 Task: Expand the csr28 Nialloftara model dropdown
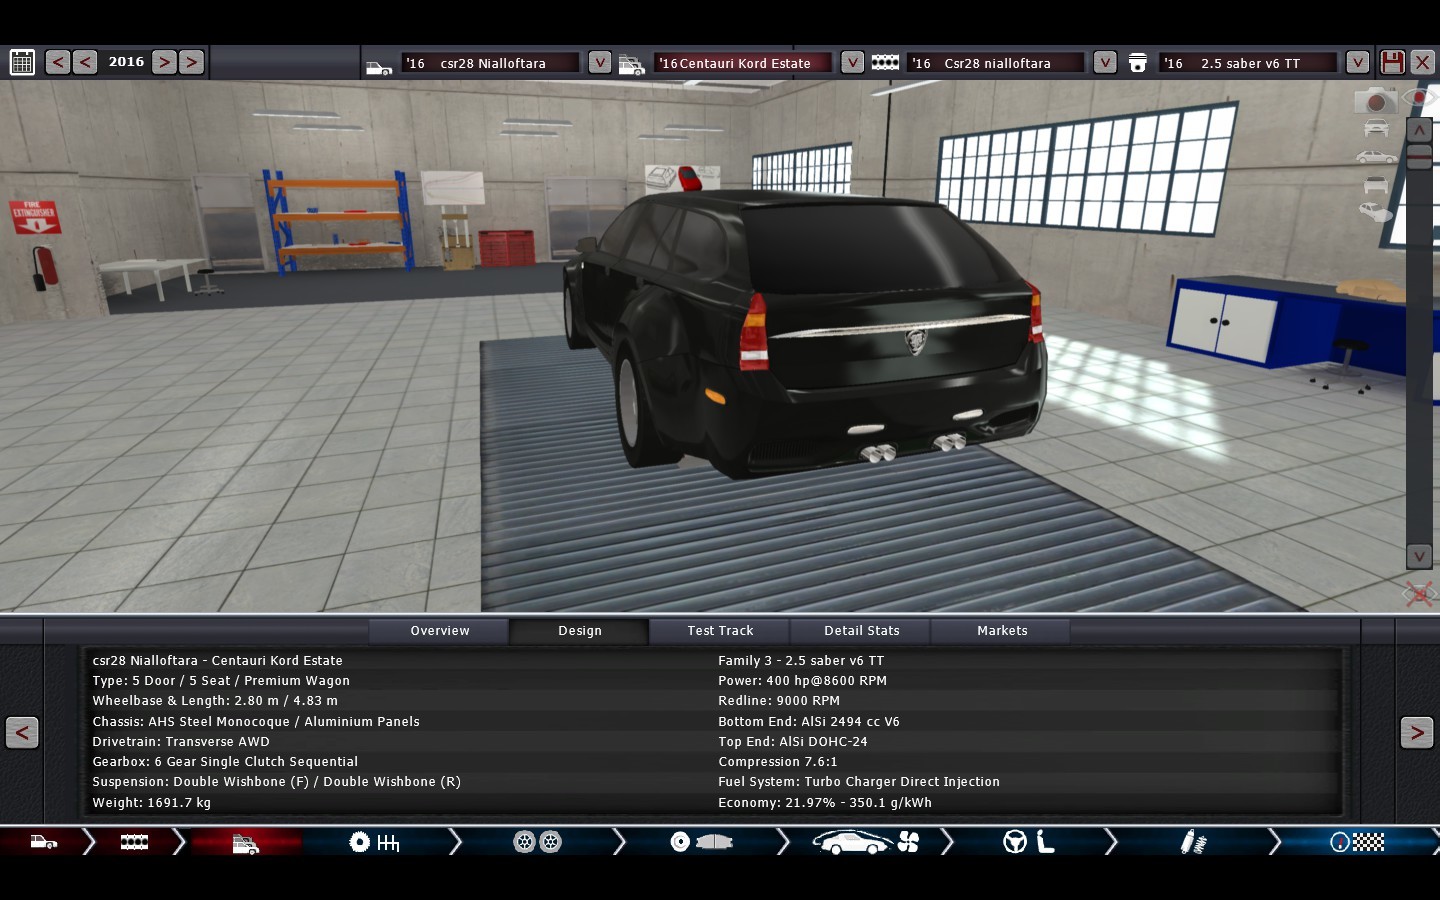click(599, 62)
